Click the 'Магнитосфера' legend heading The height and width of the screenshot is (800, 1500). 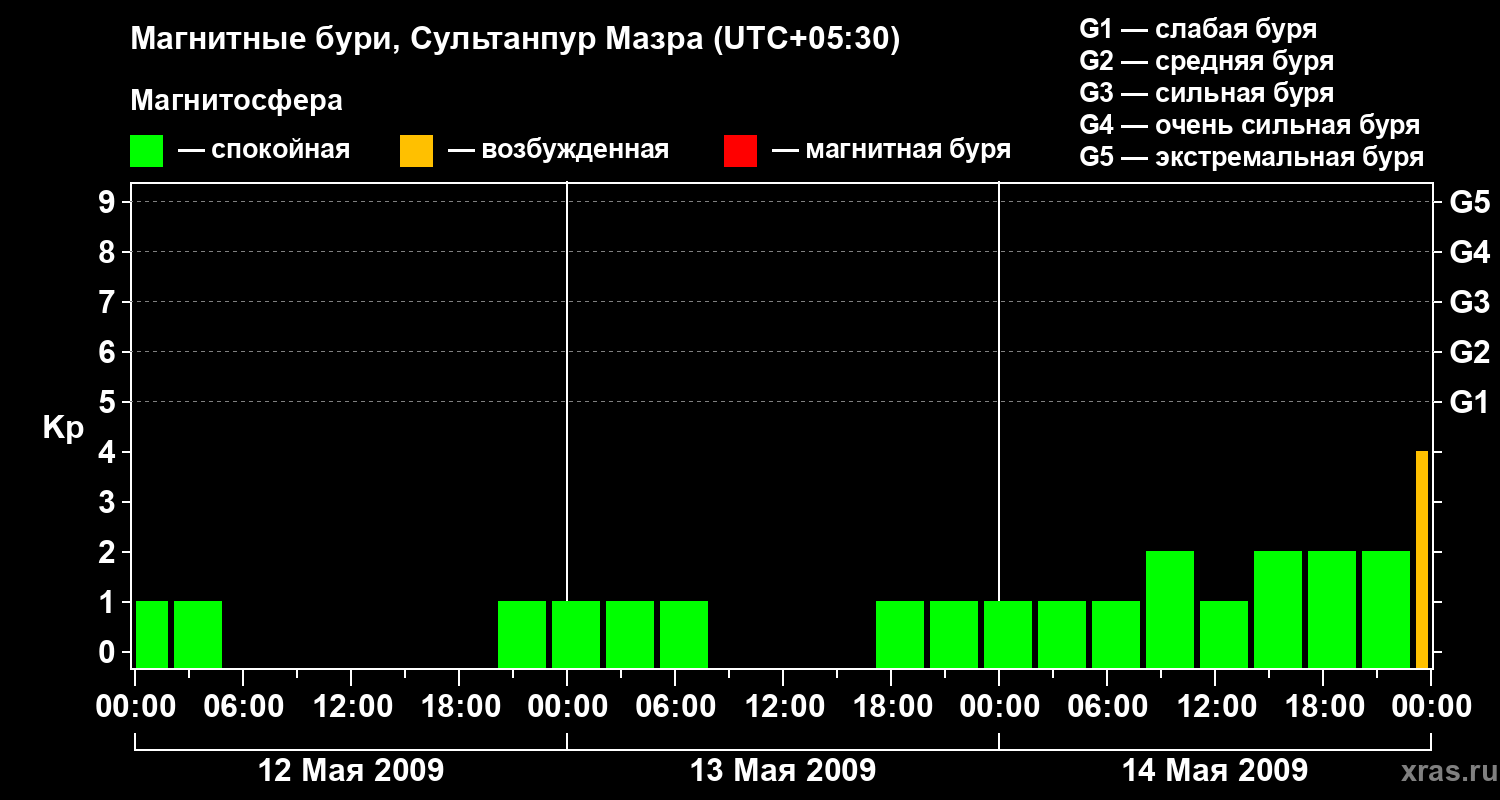pos(236,101)
